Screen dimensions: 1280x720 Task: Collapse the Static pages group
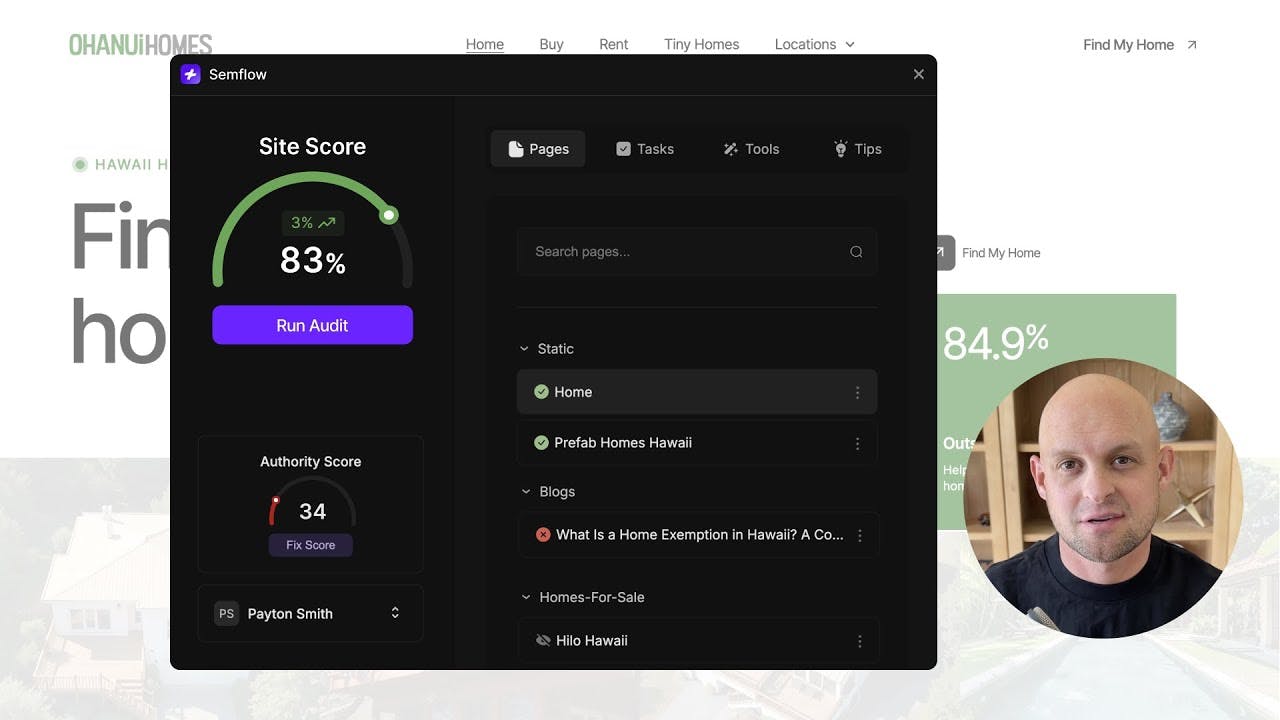click(x=524, y=349)
